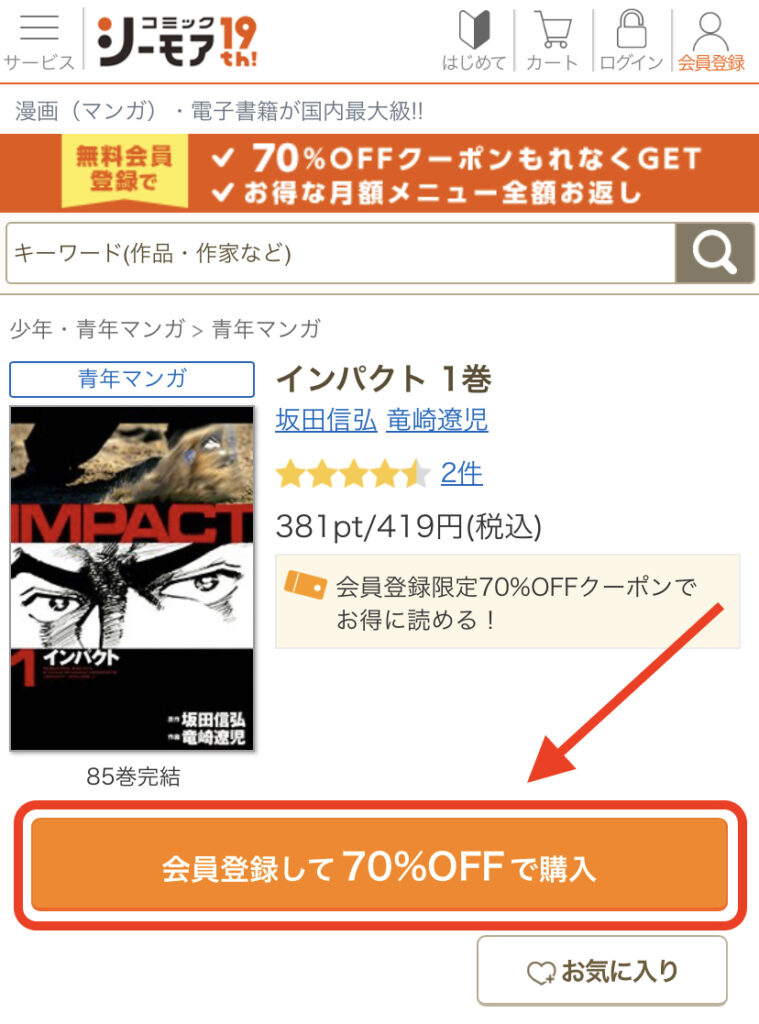Open the 70%OFFクーポン registration banner
Image resolution: width=759 pixels, height=1024 pixels.
click(380, 173)
